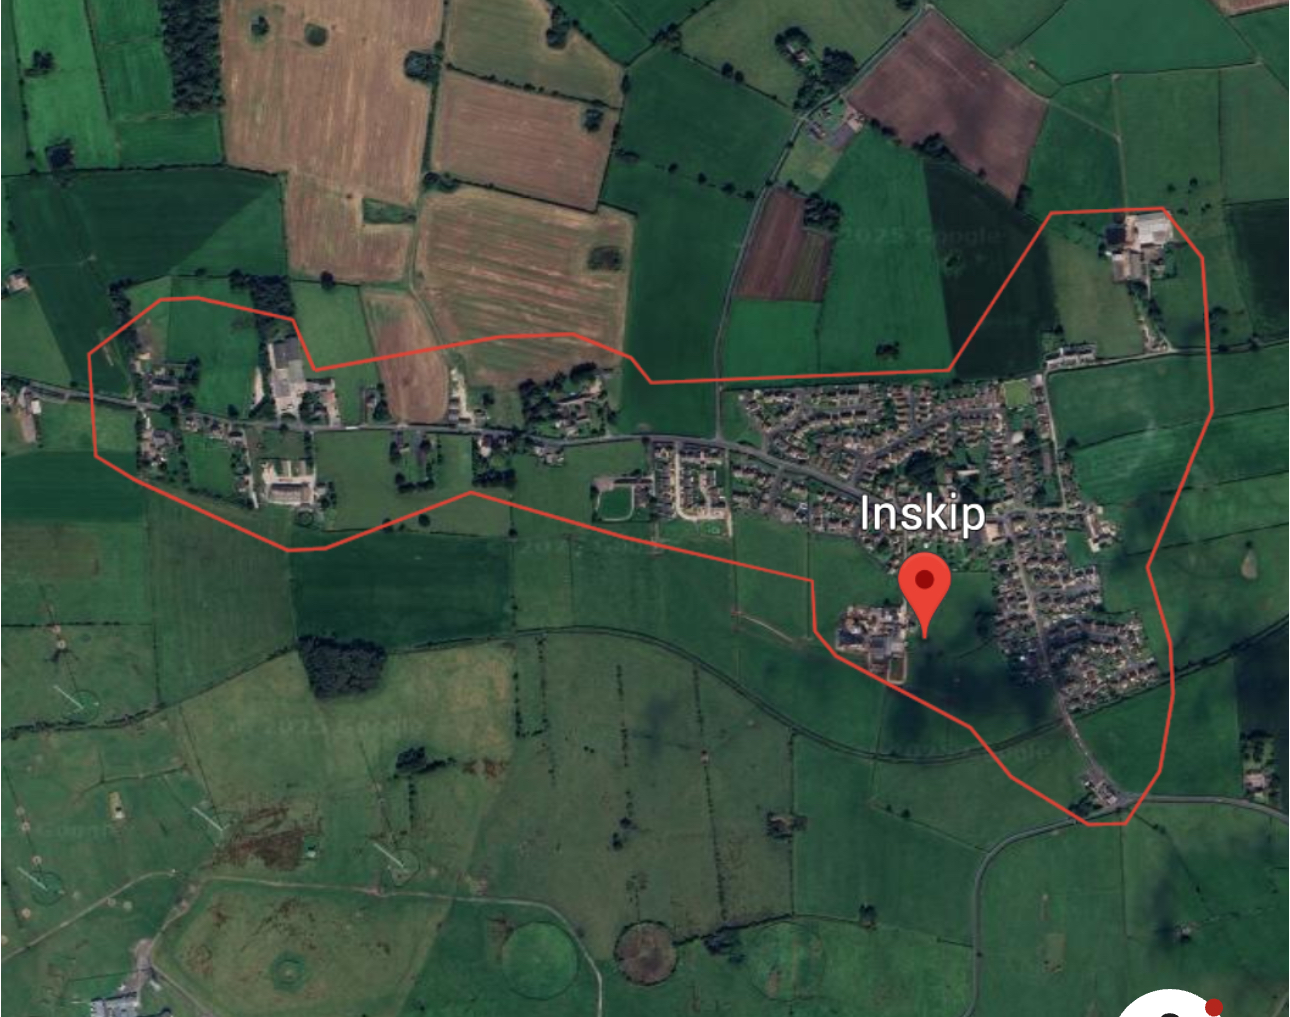Select the light green circular ground marking
This screenshot has width=1290, height=1017.
(541, 960)
